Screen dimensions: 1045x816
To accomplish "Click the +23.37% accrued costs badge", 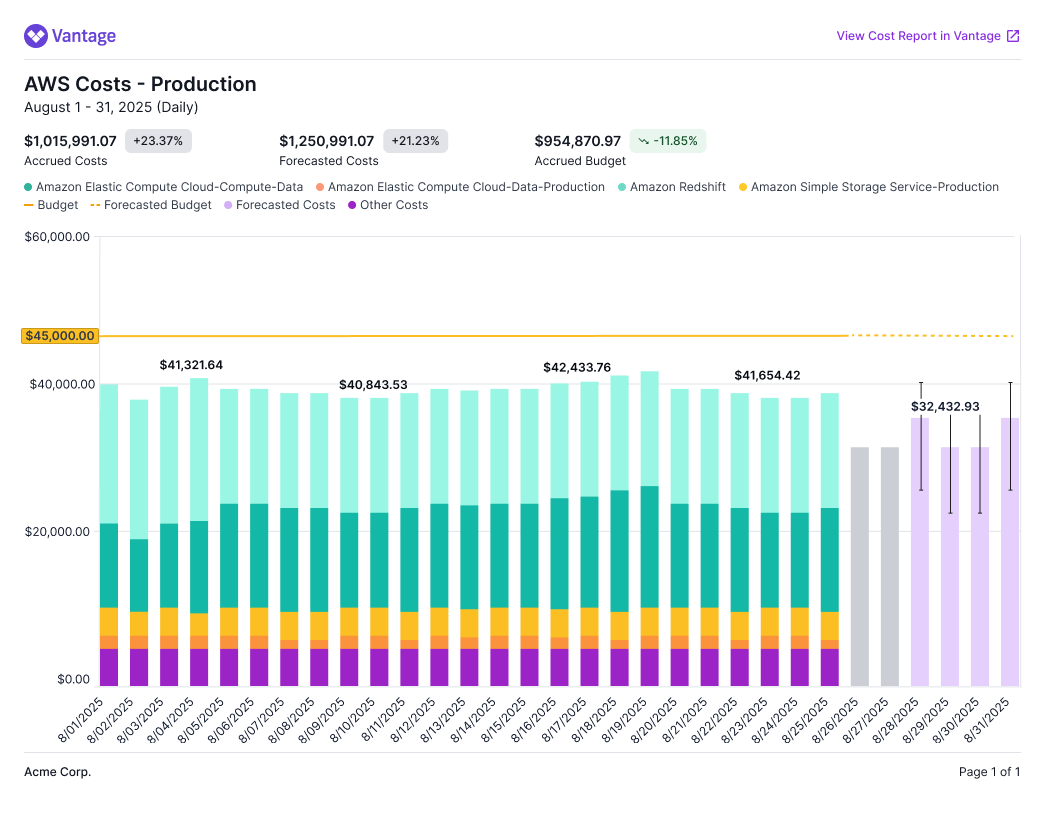I will [158, 141].
